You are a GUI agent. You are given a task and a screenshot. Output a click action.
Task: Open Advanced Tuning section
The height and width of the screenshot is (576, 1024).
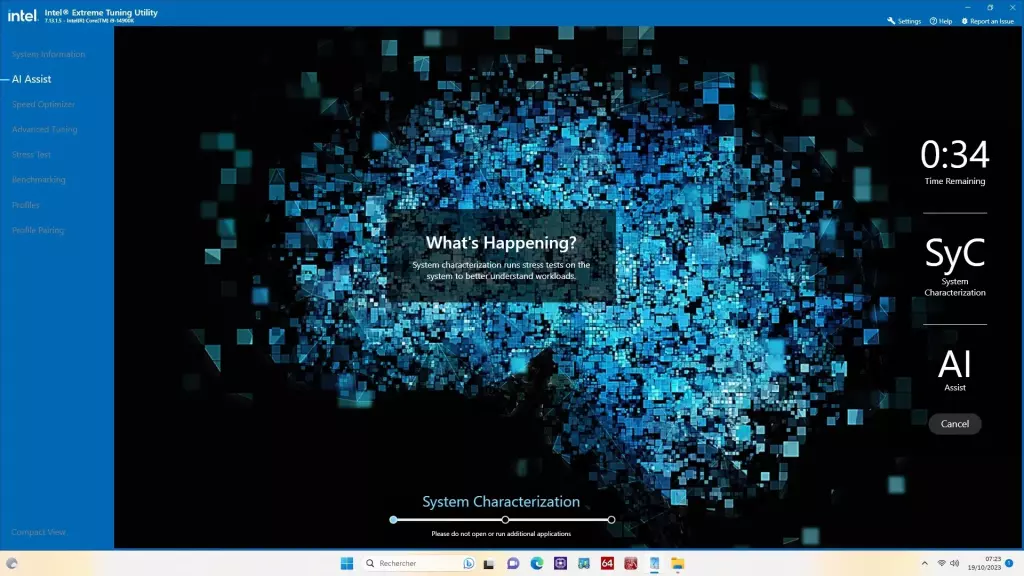[x=44, y=129]
